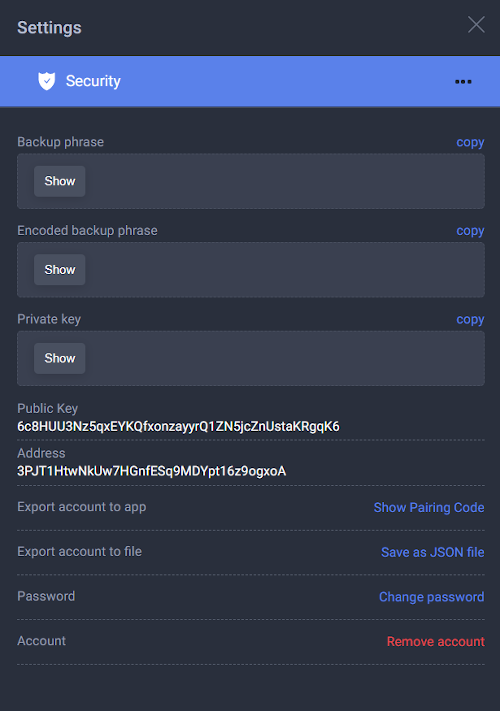500x711 pixels.
Task: Show the Backup phrase
Action: point(59,181)
